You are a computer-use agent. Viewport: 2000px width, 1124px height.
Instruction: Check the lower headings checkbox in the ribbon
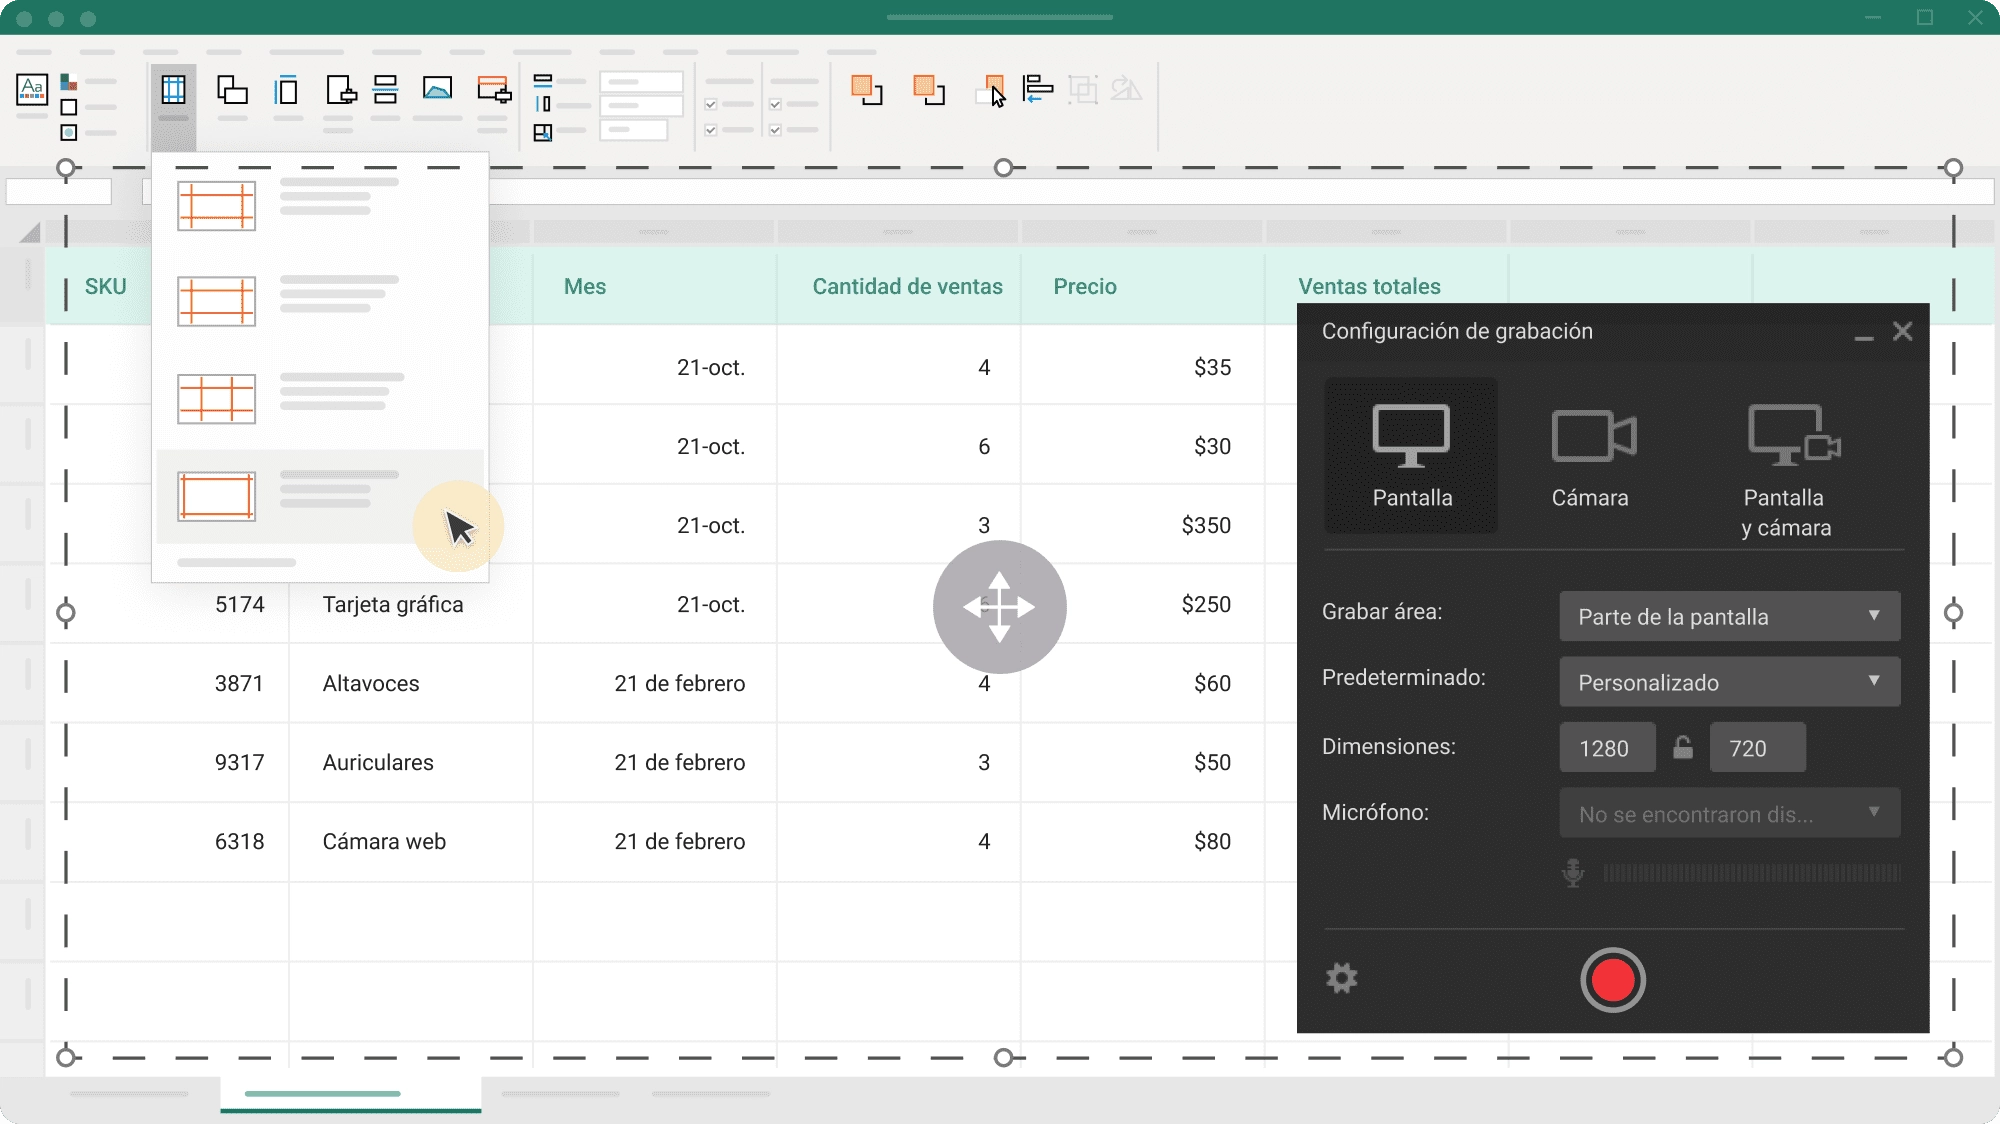pos(775,130)
